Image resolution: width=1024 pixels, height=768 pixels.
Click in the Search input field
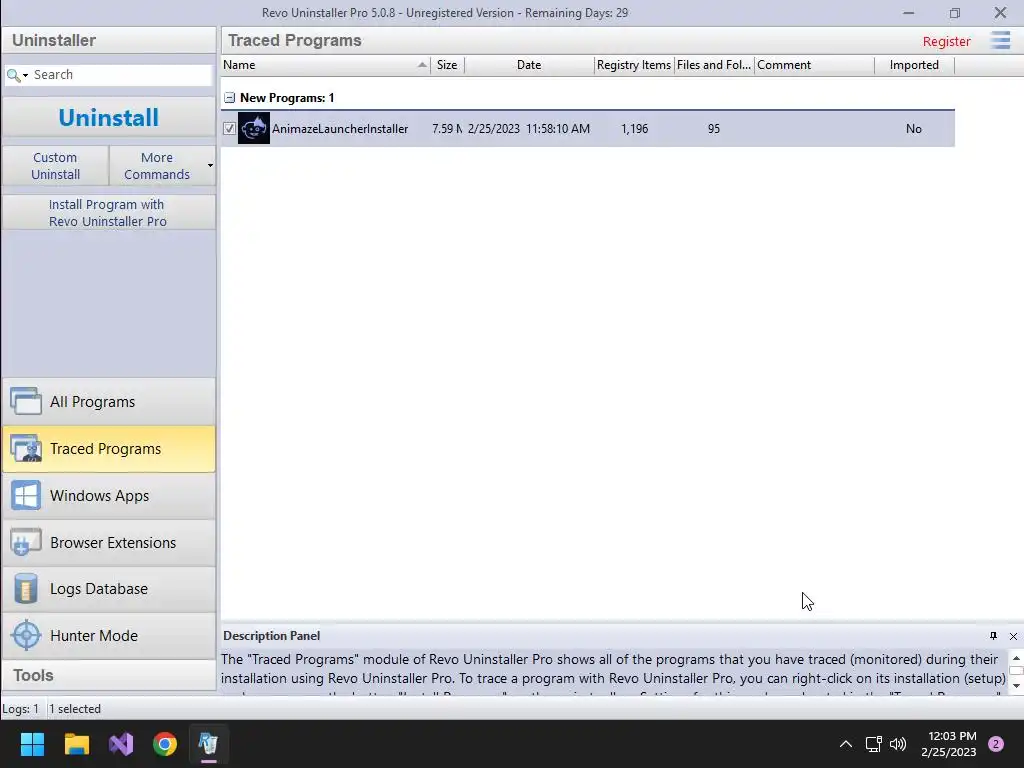click(121, 75)
